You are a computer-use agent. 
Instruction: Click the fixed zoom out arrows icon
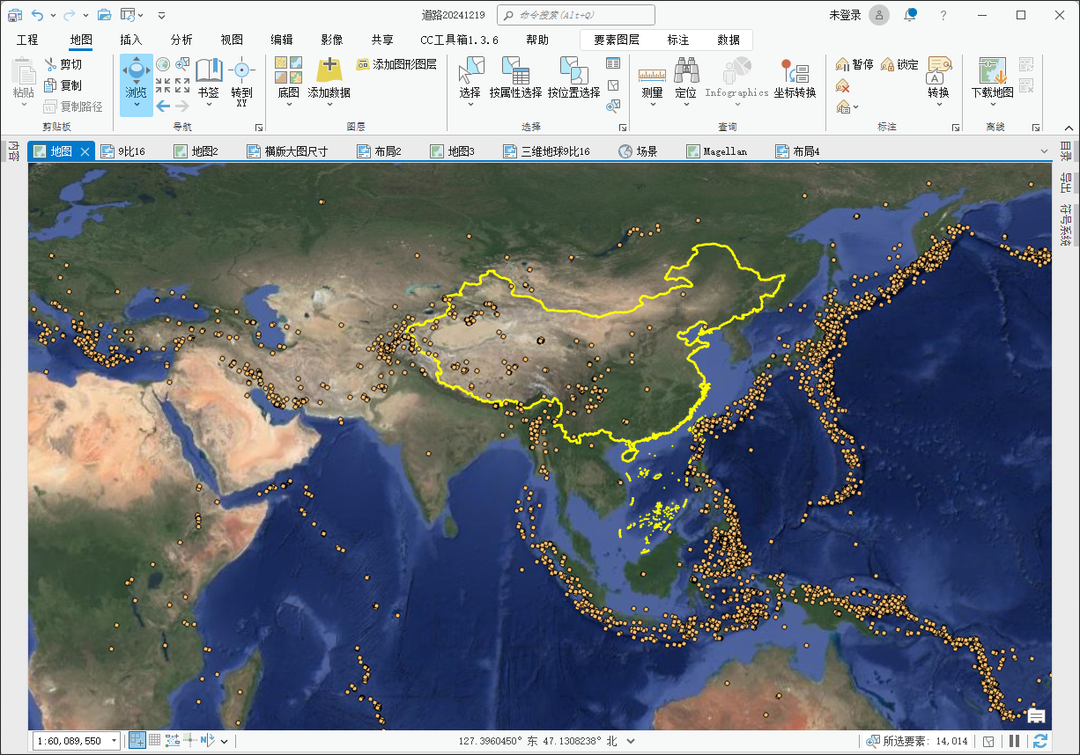[x=183, y=85]
